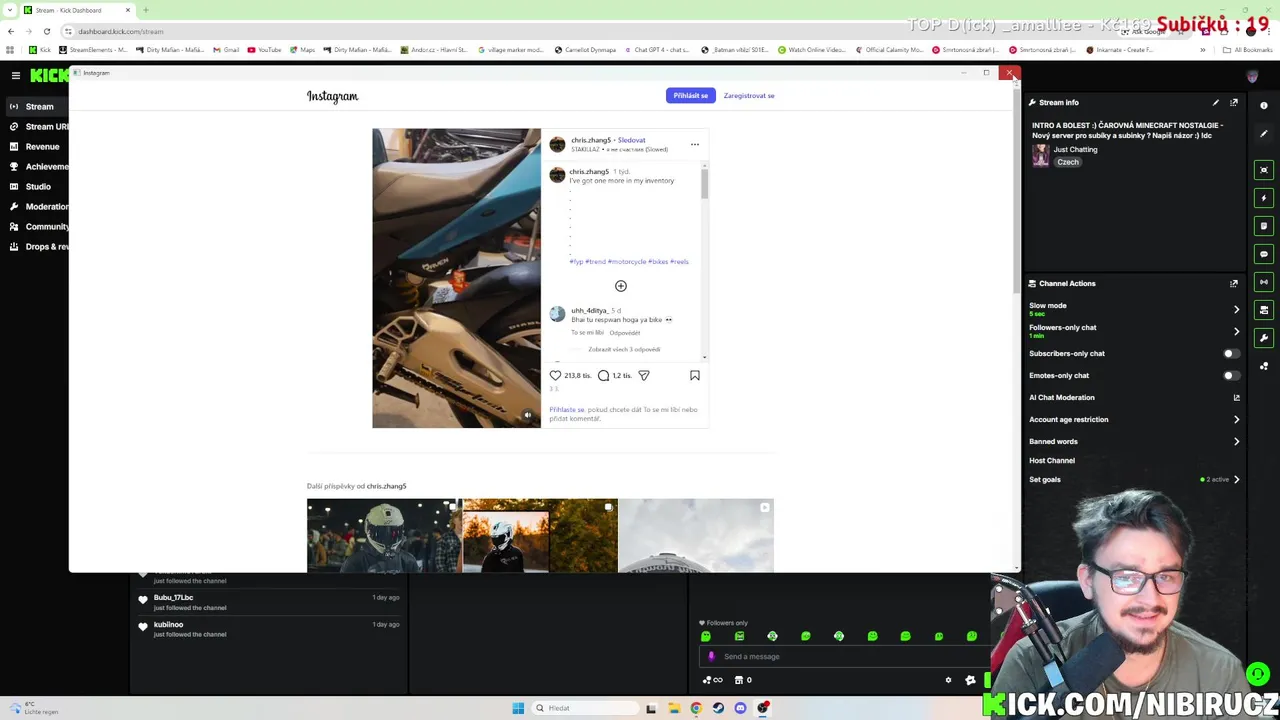The image size is (1280, 720).
Task: Select the Stream - Kick Dashboard tab
Action: 78,10
